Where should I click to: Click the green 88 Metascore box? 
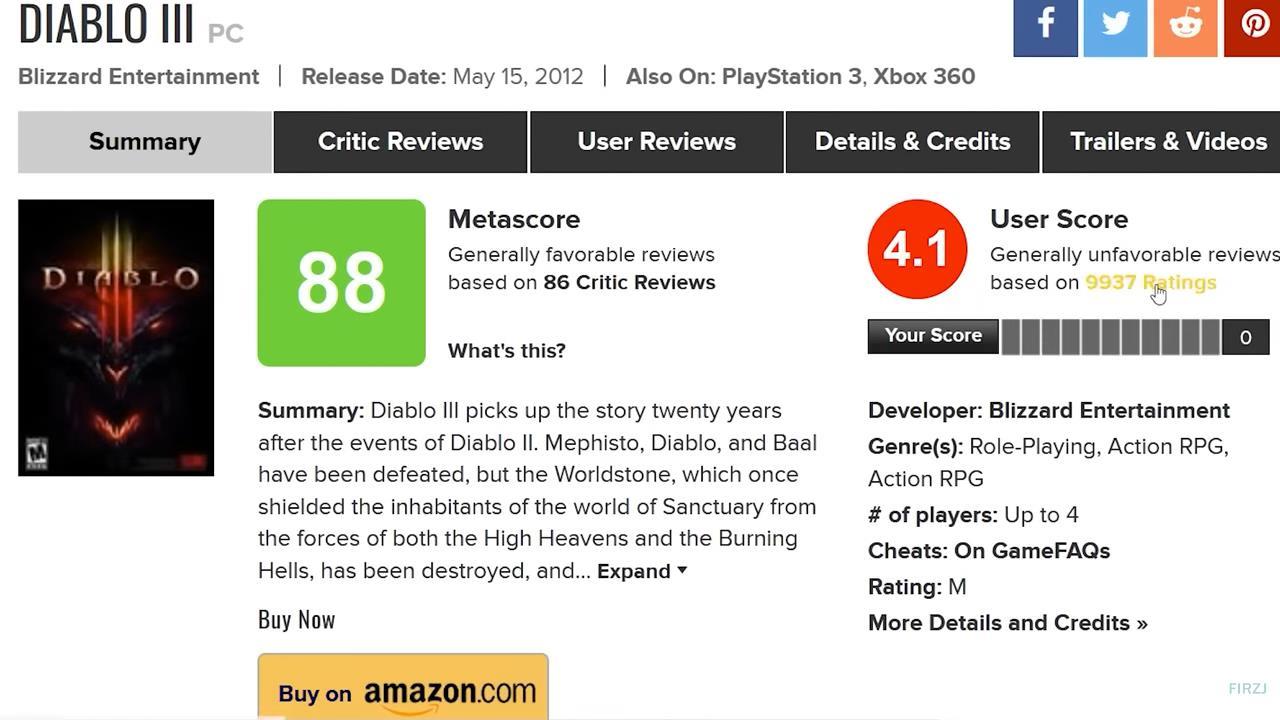pos(341,283)
